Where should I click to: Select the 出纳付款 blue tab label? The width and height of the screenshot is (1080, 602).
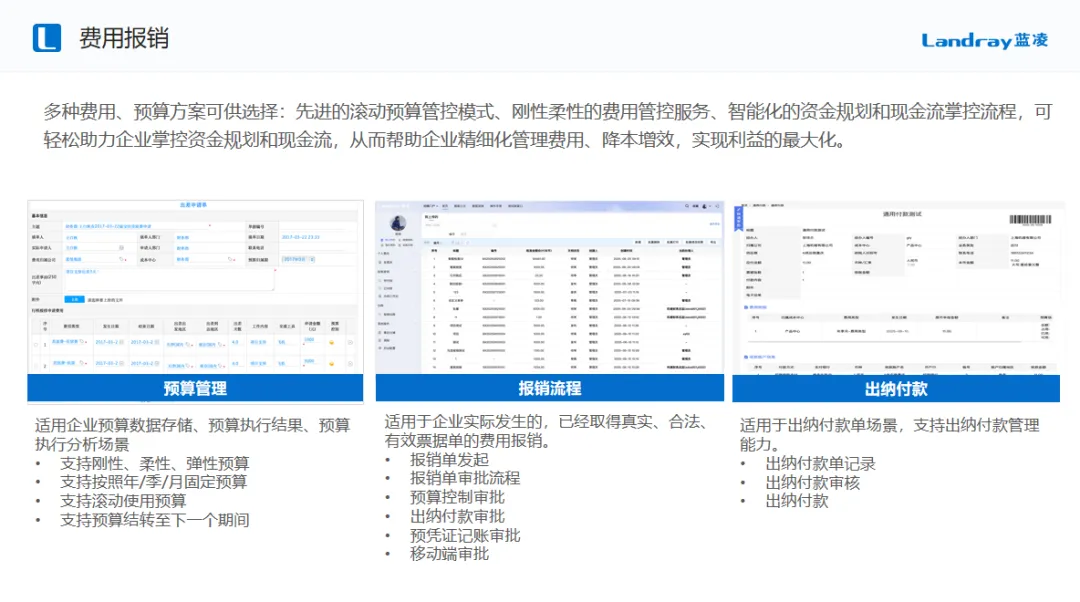[896, 388]
